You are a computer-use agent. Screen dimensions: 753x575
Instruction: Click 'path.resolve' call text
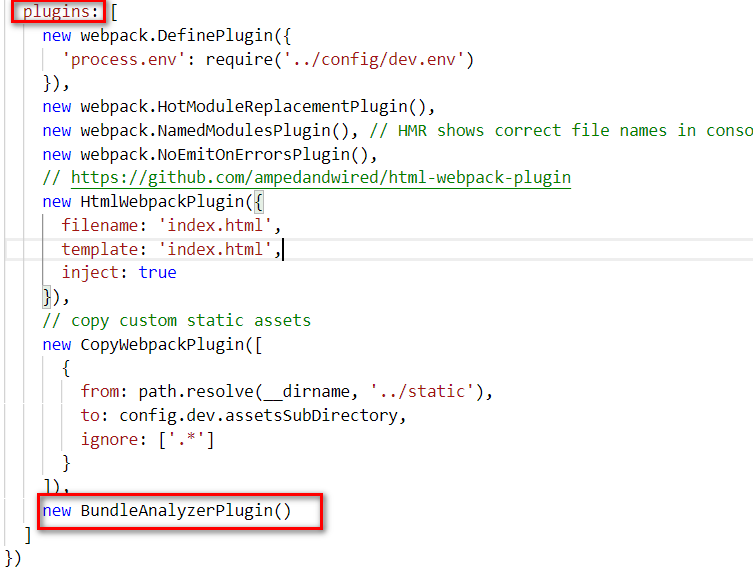pyautogui.click(x=195, y=391)
